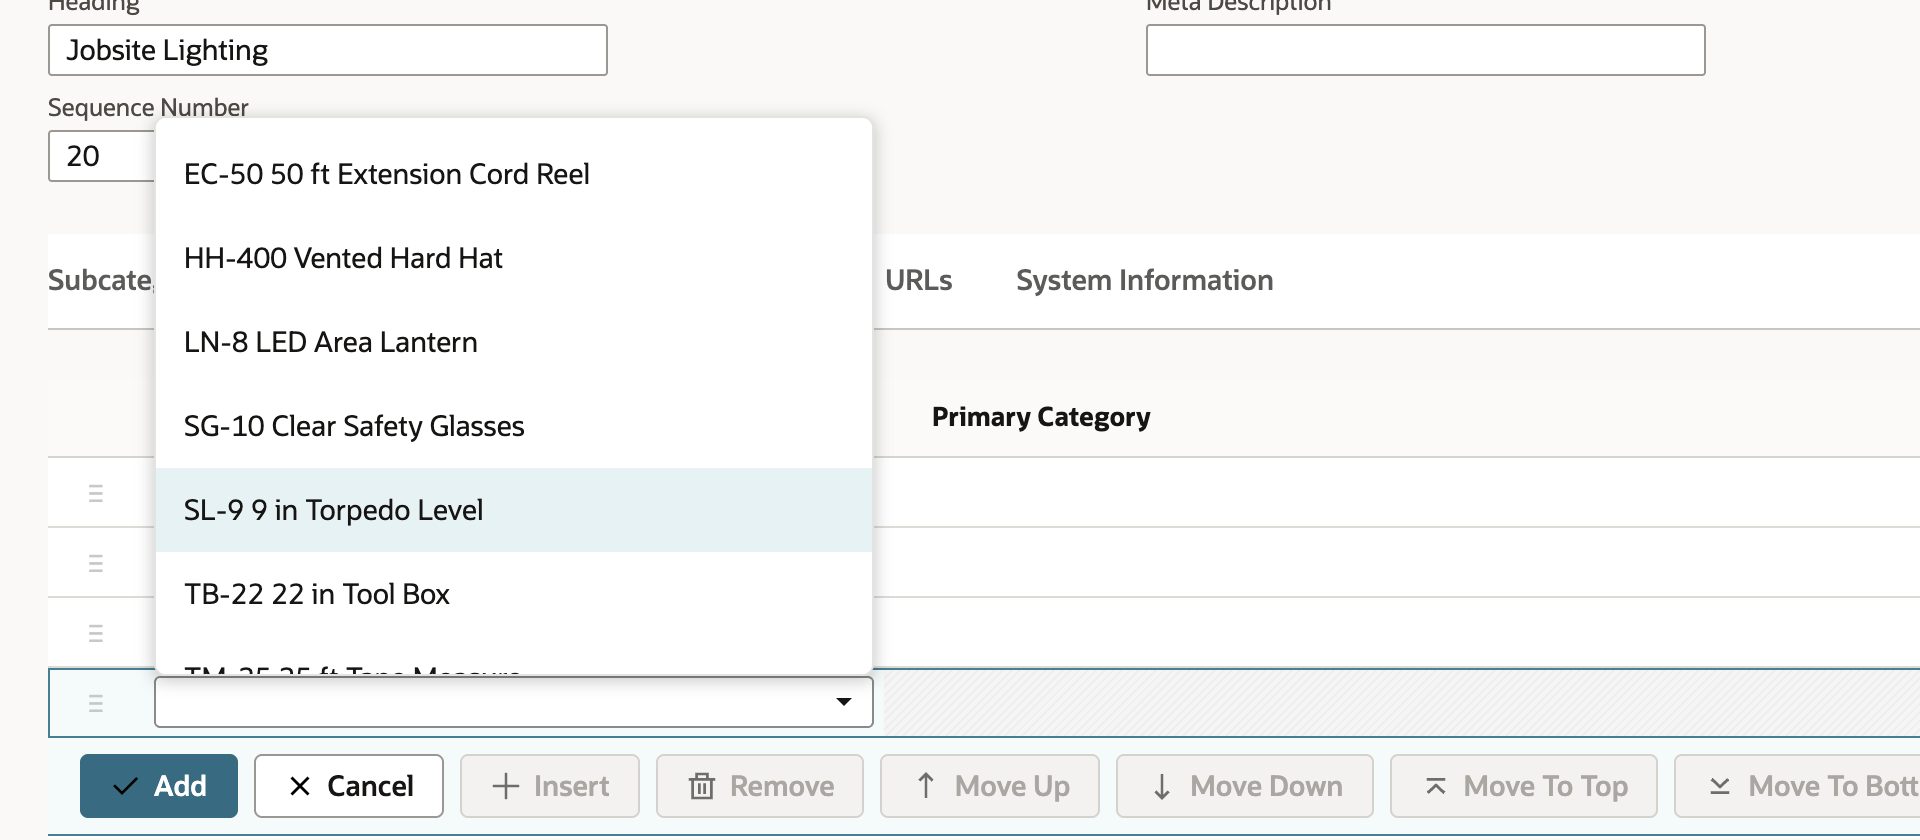The height and width of the screenshot is (840, 1920).
Task: Select TB-22 22 in Tool Box option
Action: coord(514,594)
